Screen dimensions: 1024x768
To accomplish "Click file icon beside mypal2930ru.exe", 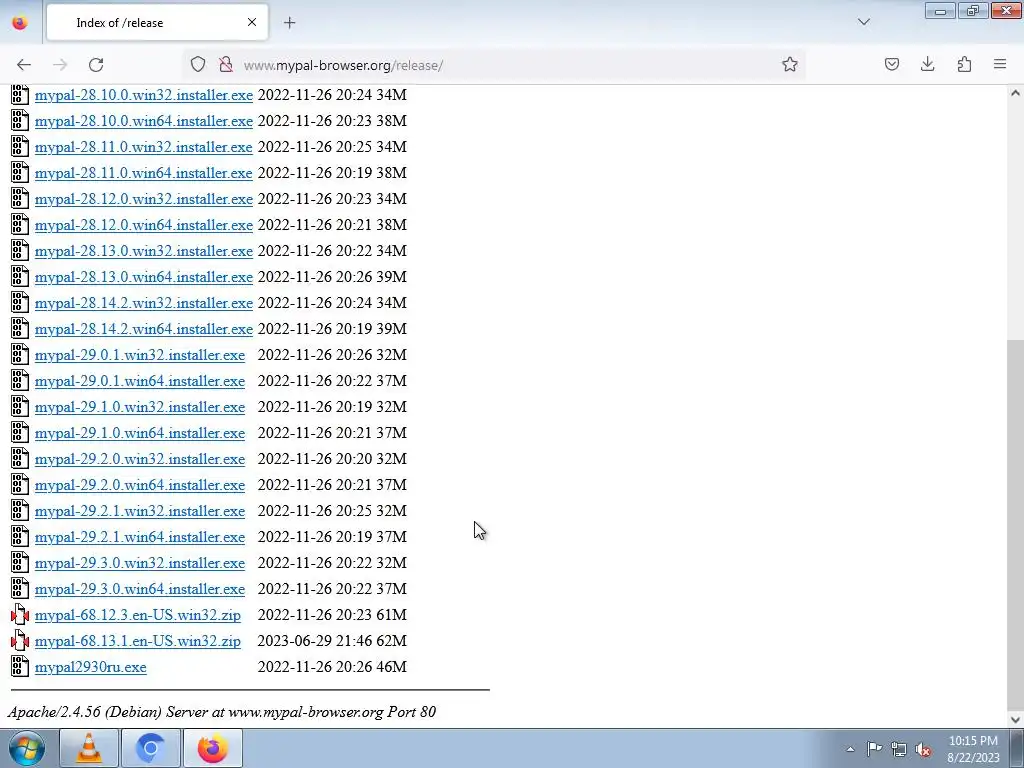I will (20, 667).
